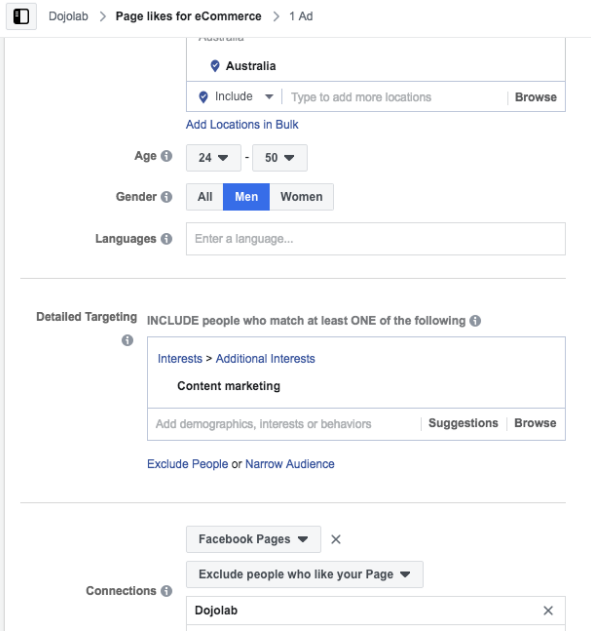Open the Include location dropdown
Image resolution: width=591 pixels, height=638 pixels.
236,97
